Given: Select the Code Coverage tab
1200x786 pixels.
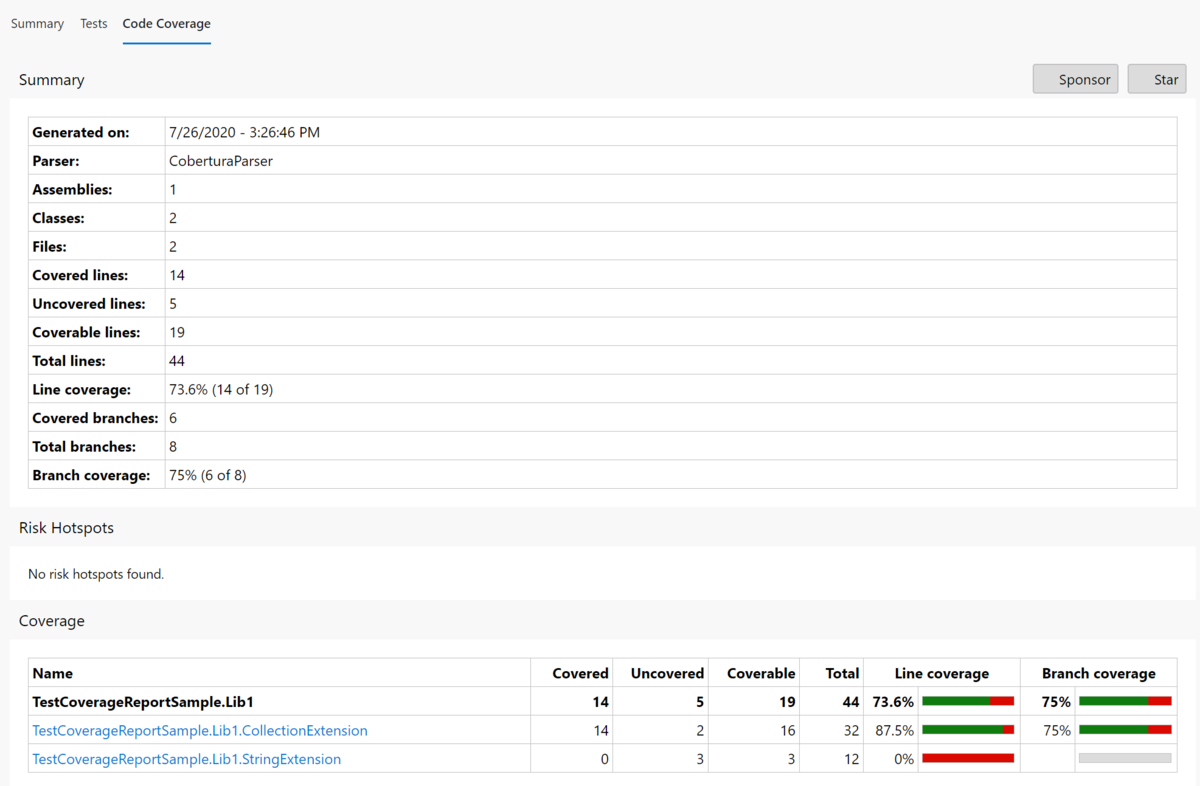Looking at the screenshot, I should click(x=167, y=23).
